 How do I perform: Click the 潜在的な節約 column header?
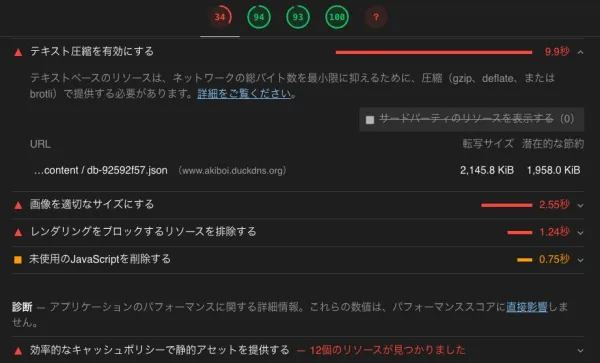(x=553, y=144)
